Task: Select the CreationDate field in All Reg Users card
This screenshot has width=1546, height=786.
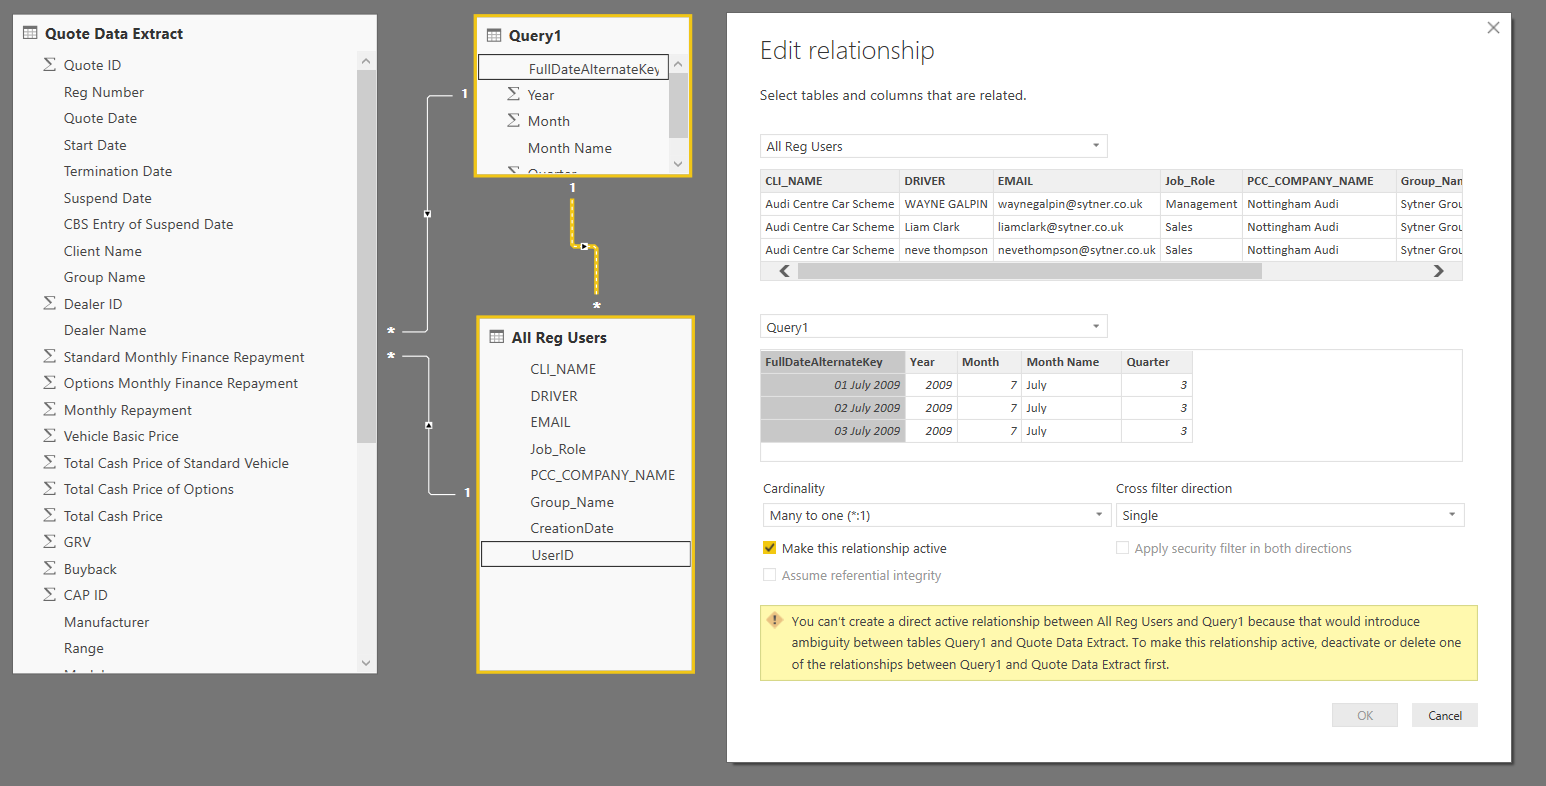Action: [572, 528]
